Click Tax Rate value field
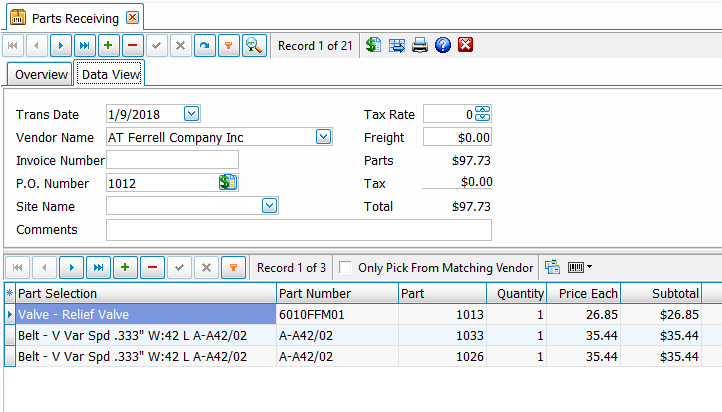Screen dimensions: 722x412 449,114
